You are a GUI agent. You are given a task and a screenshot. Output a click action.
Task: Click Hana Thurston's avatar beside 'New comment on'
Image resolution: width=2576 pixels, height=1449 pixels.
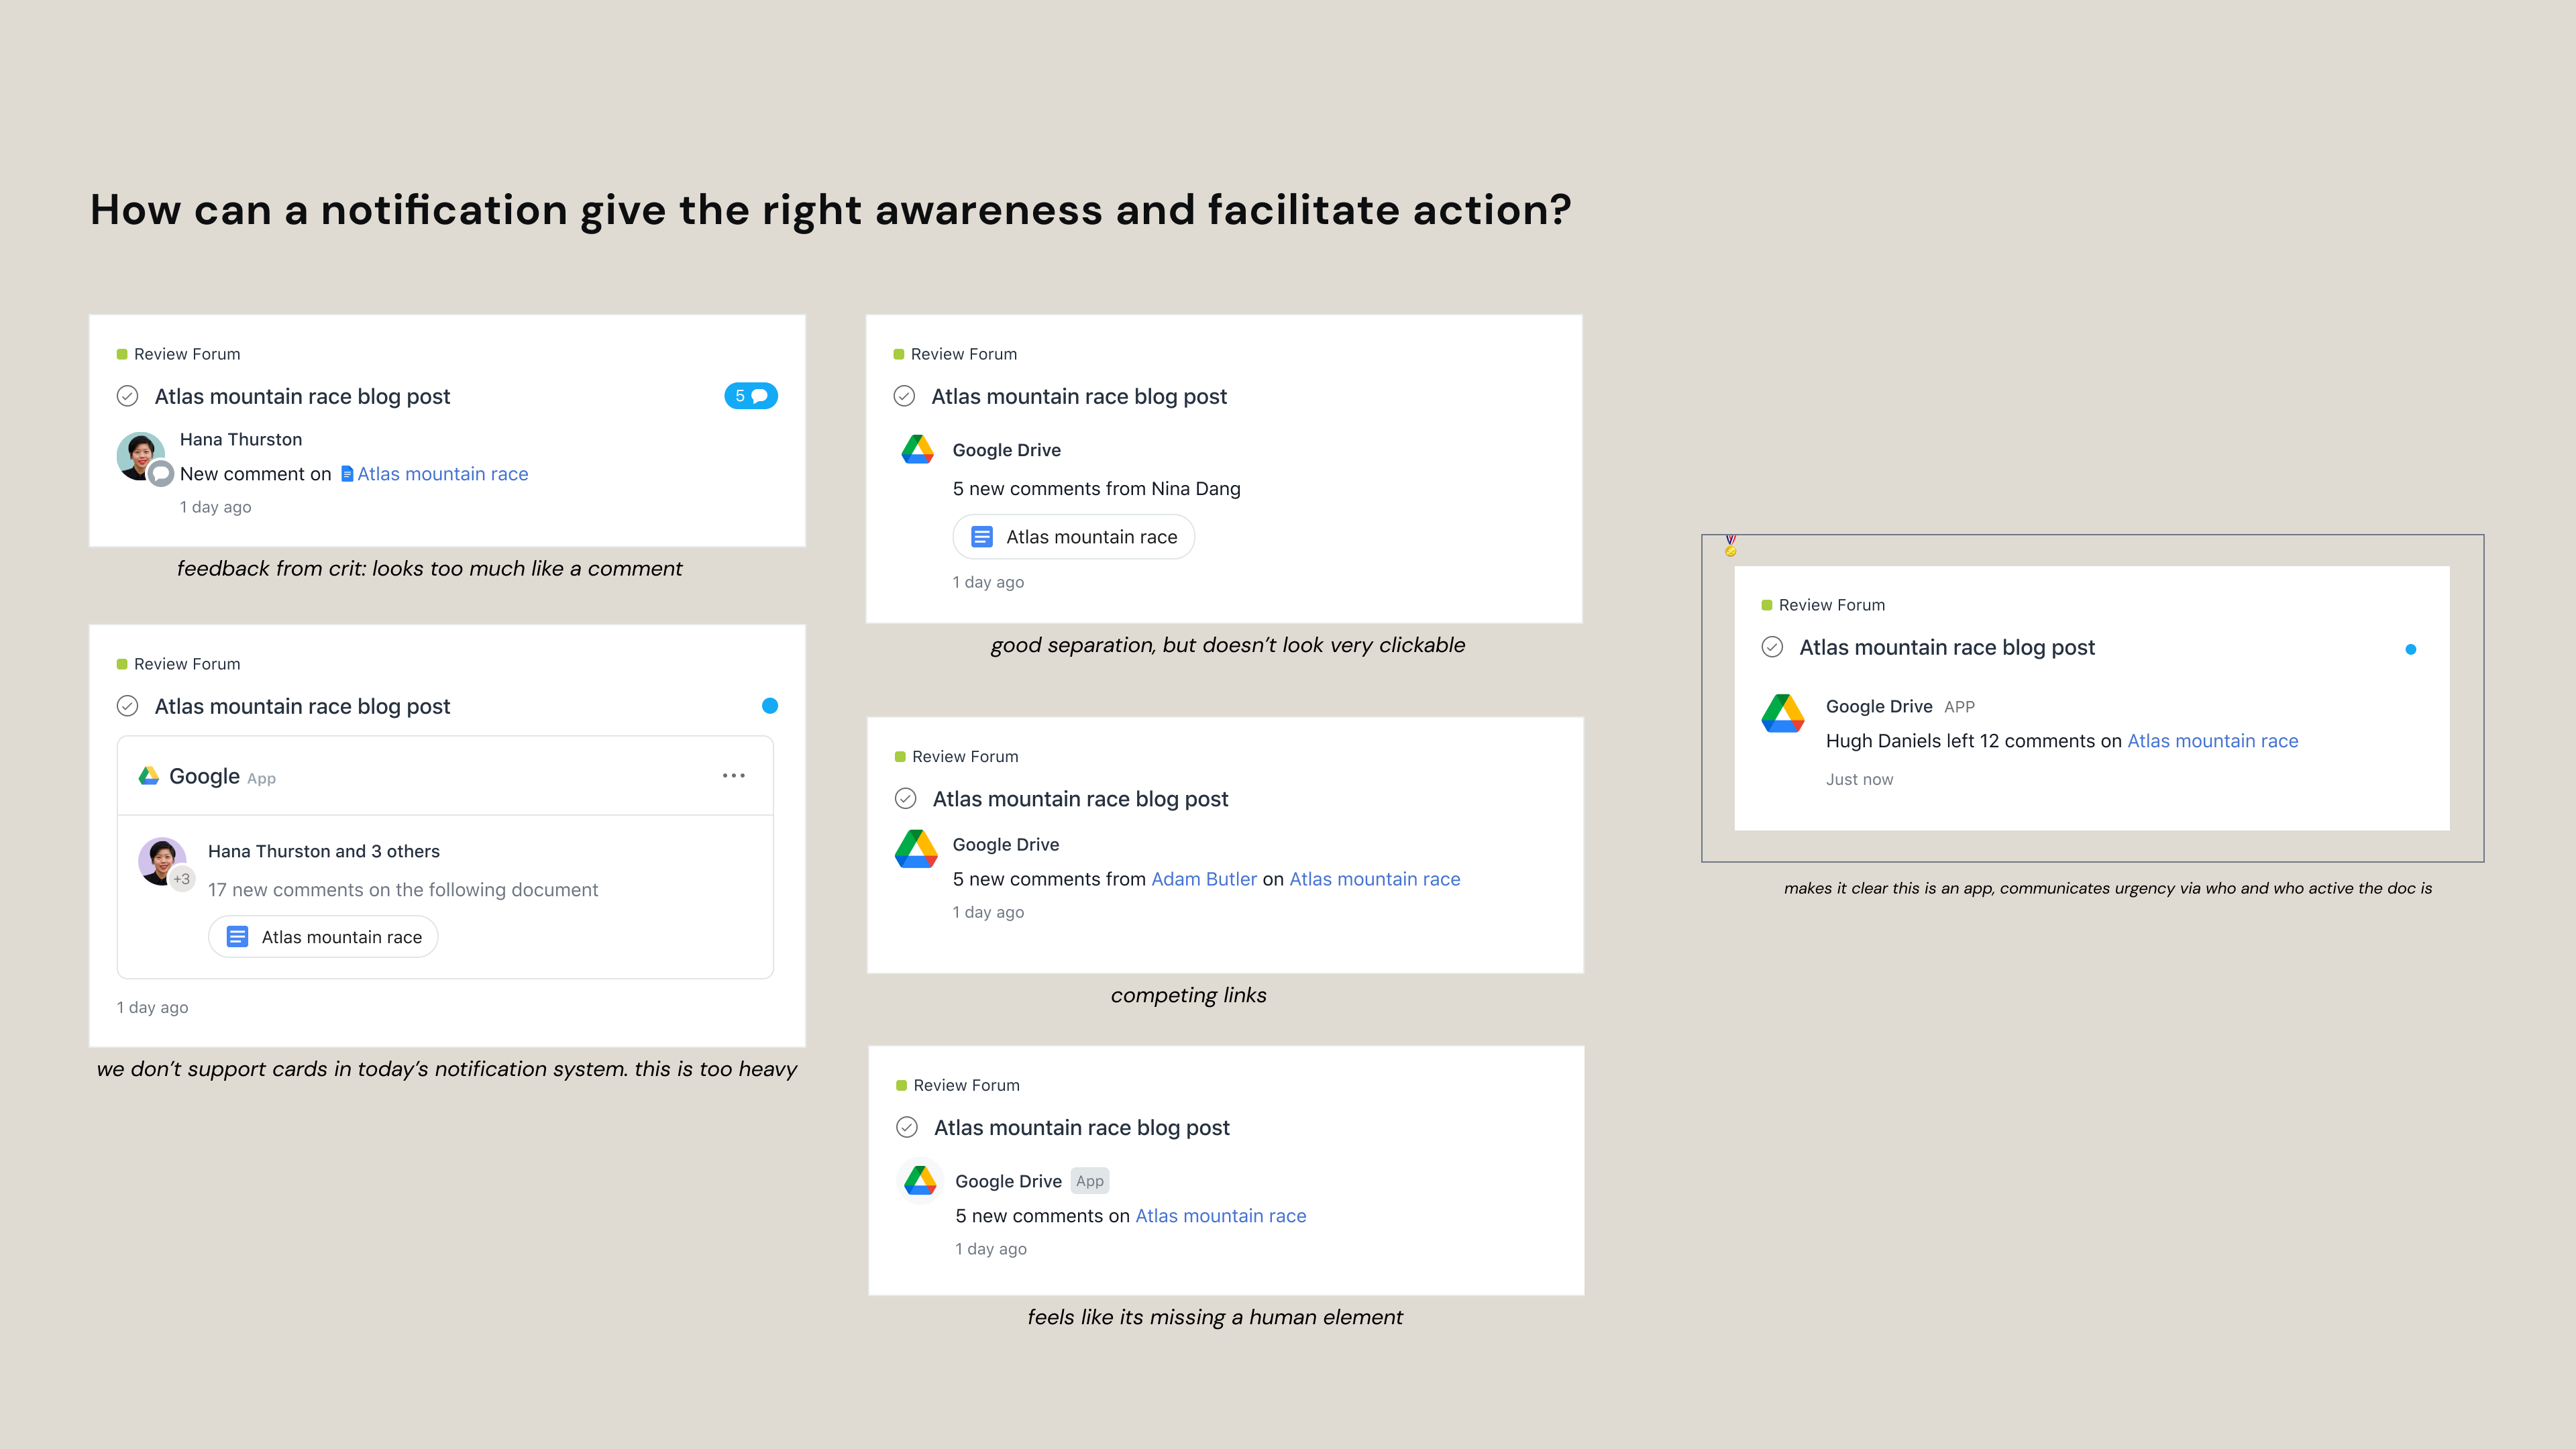click(141, 456)
